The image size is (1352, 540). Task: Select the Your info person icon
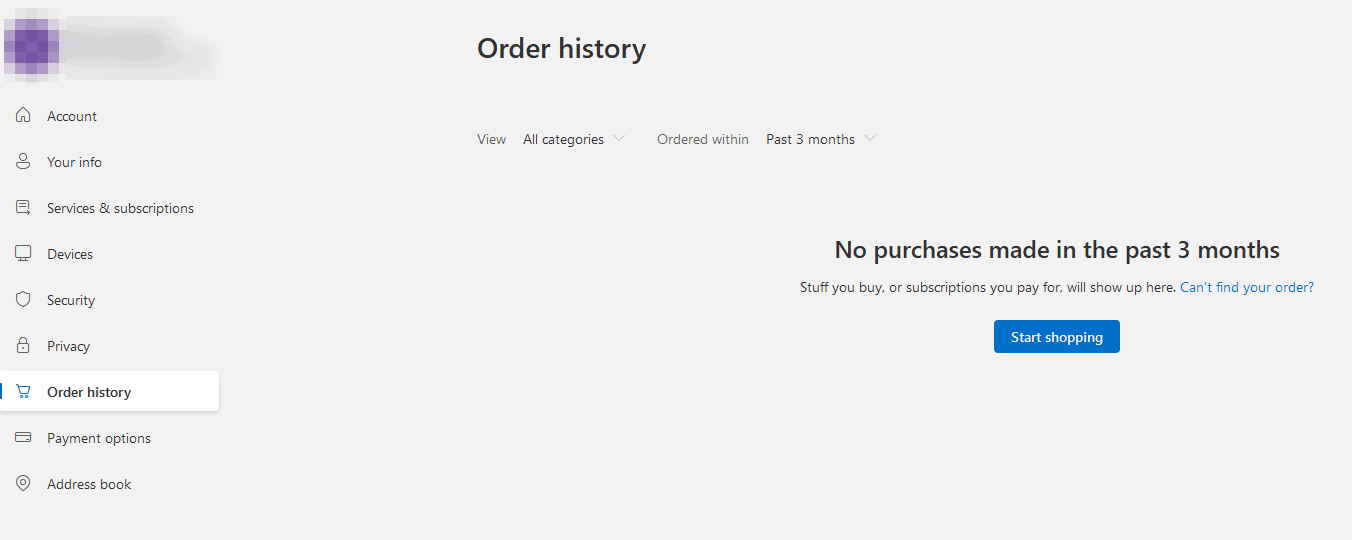click(23, 162)
